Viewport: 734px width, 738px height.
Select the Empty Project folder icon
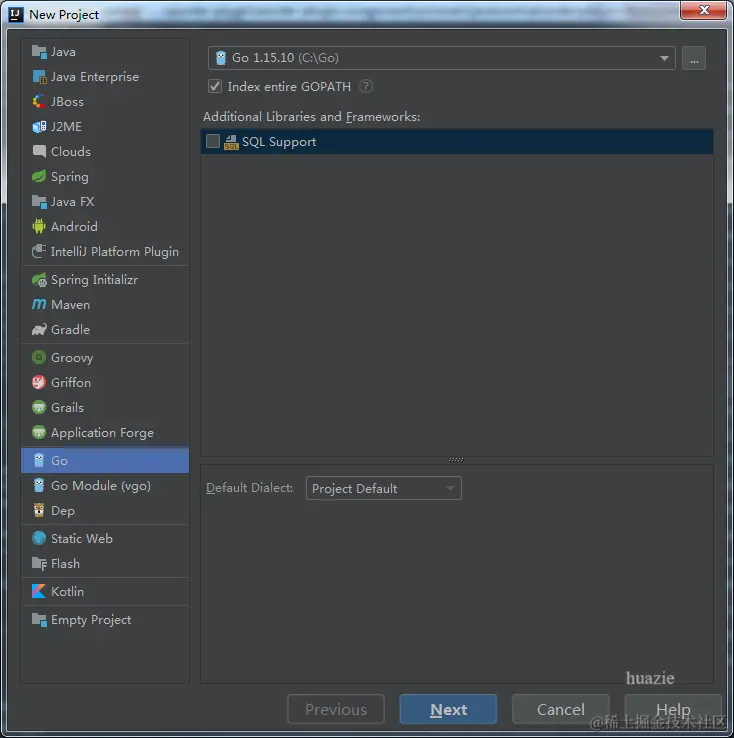click(x=39, y=620)
